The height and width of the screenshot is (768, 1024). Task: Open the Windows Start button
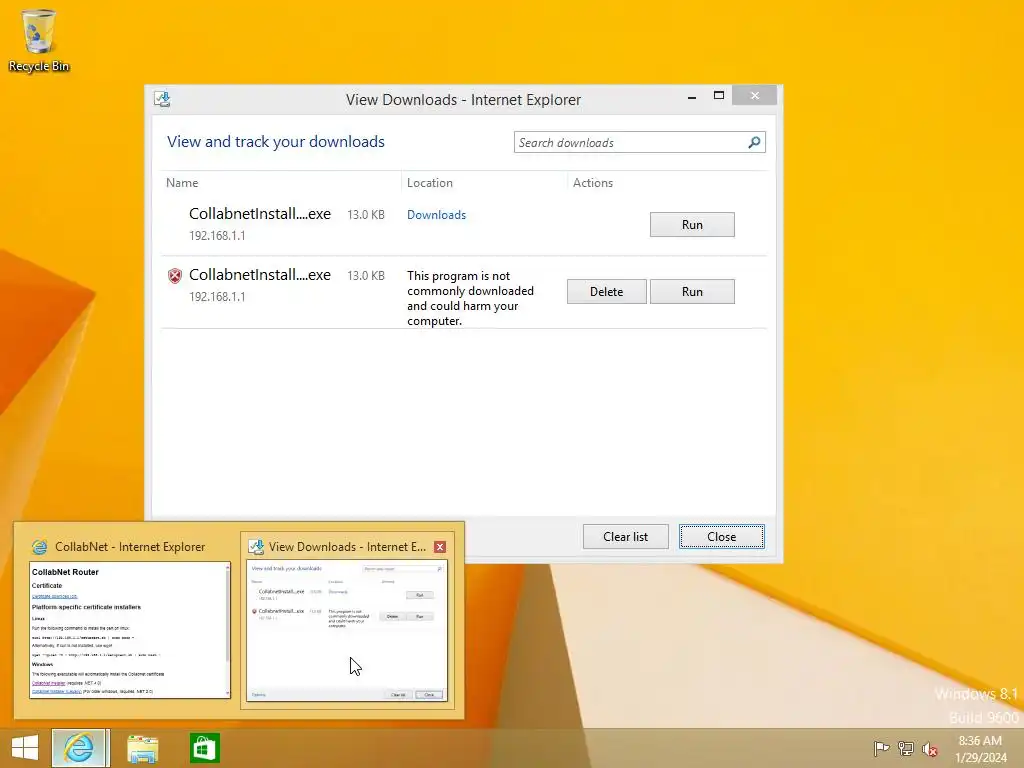tap(25, 748)
